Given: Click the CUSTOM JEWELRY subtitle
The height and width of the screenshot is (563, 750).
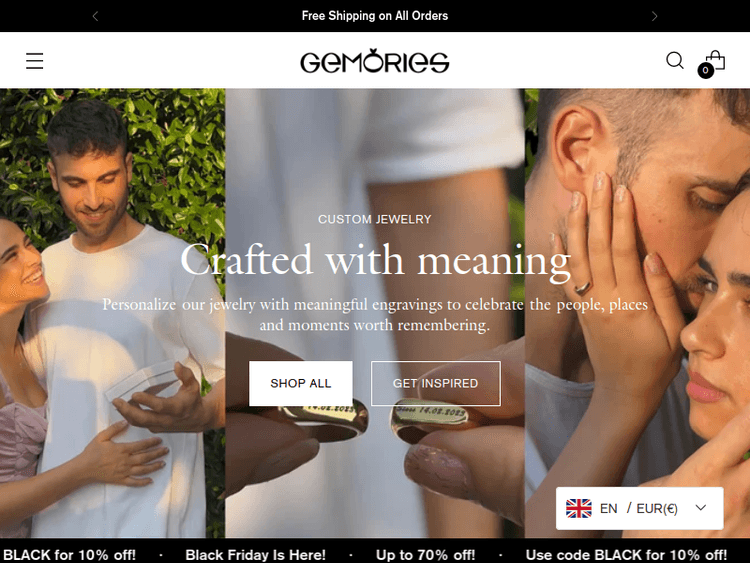Looking at the screenshot, I should (375, 219).
